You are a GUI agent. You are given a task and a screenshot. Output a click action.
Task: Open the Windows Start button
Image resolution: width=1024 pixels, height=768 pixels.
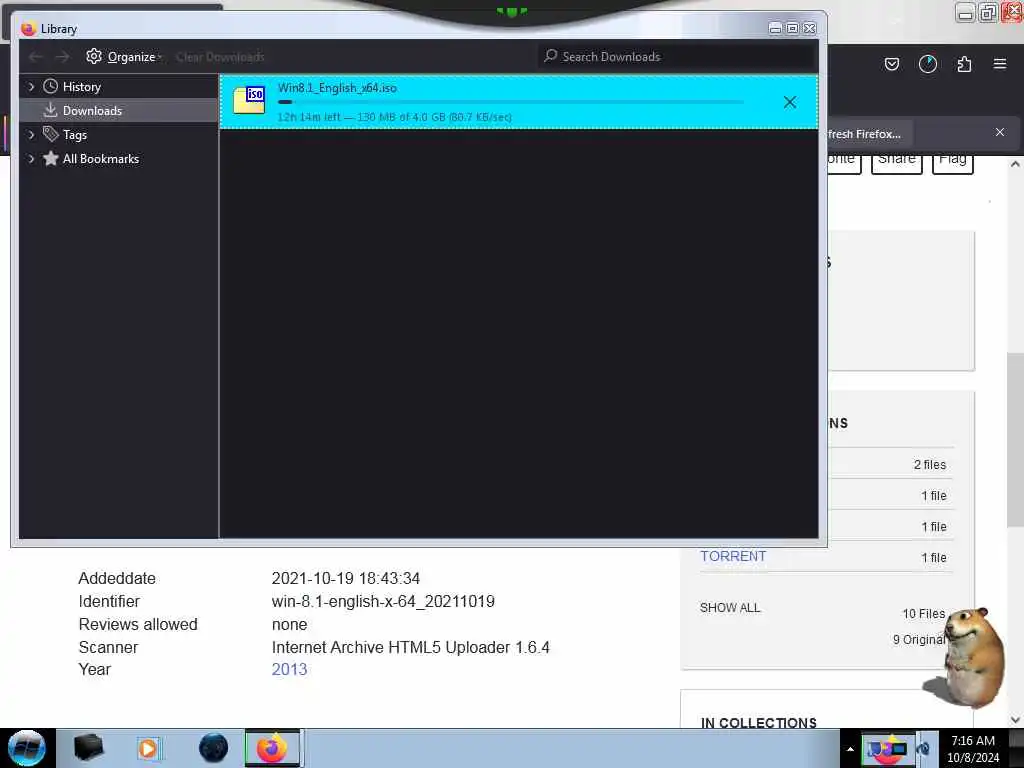(x=27, y=748)
